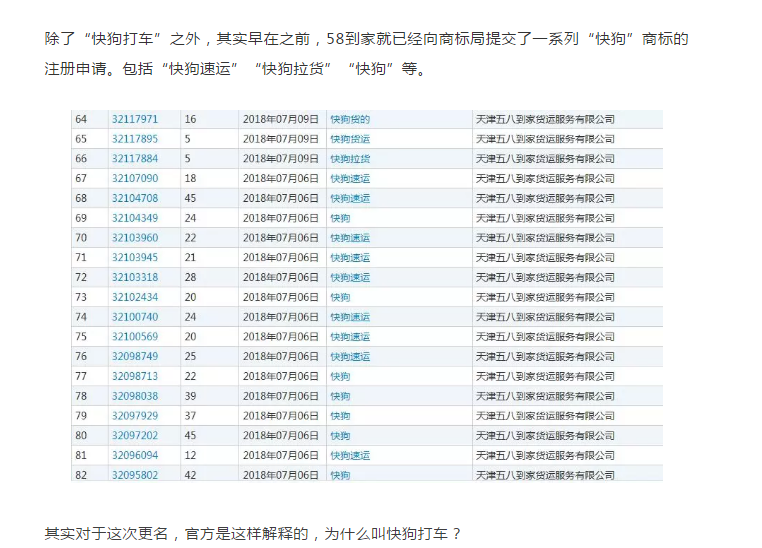The width and height of the screenshot is (762, 548).
Task: Click 快狗 trademark name in row 77
Action: (340, 376)
